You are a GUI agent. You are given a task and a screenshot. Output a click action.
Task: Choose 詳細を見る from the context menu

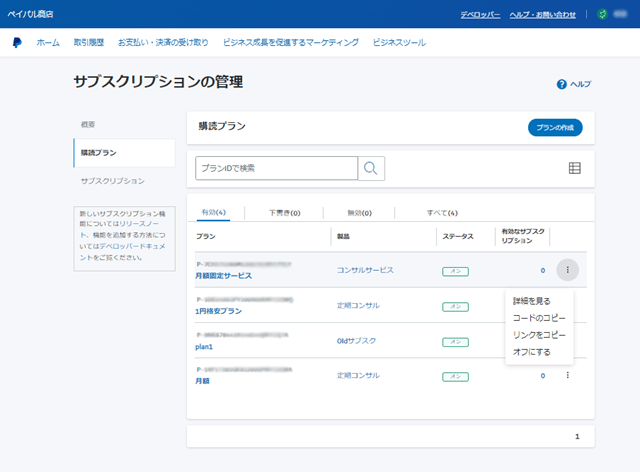tap(531, 300)
